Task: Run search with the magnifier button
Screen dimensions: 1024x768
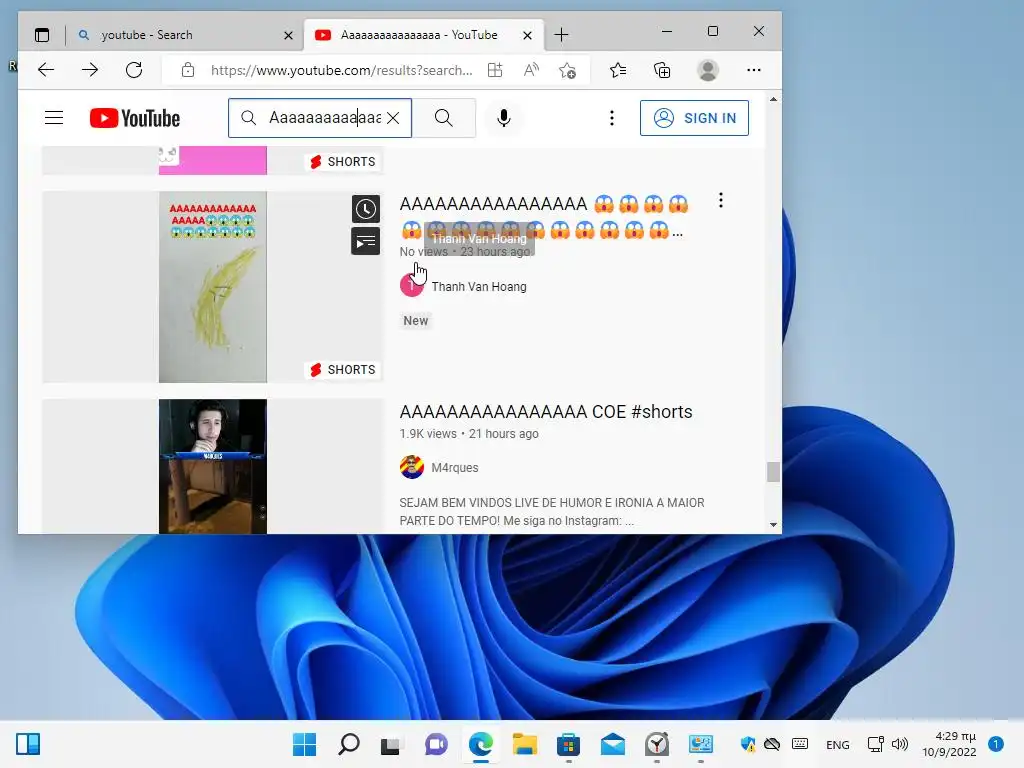Action: pos(444,118)
